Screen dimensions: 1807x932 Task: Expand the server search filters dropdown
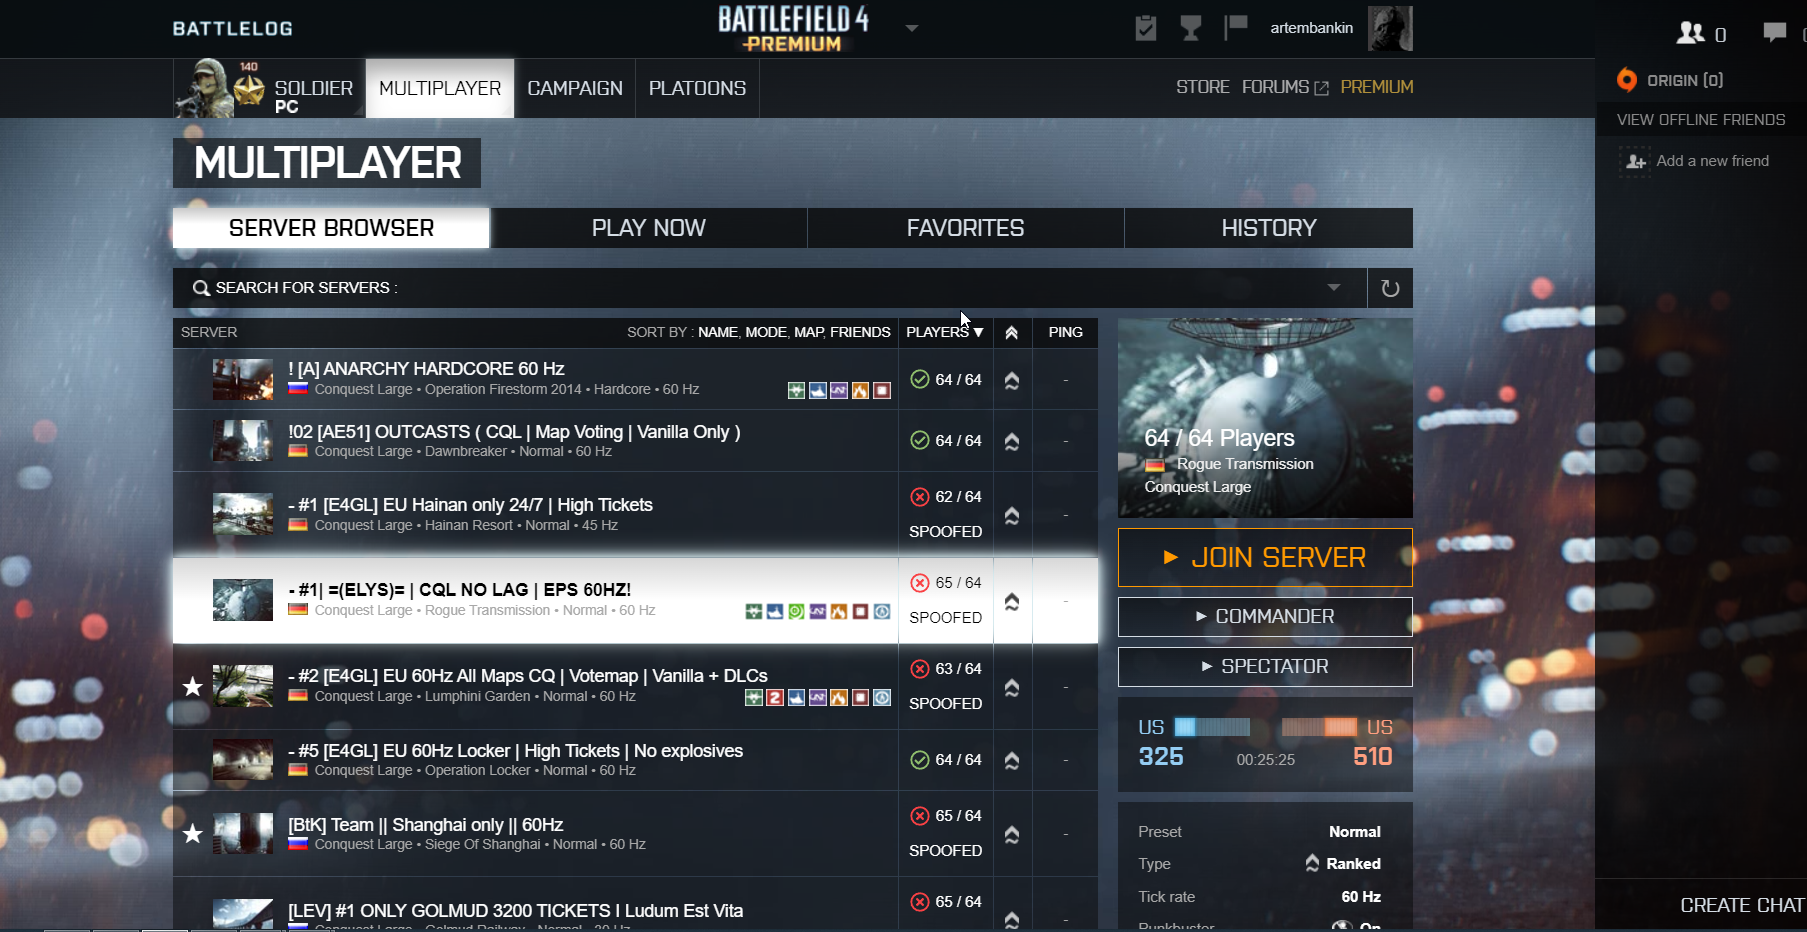[x=1334, y=288]
